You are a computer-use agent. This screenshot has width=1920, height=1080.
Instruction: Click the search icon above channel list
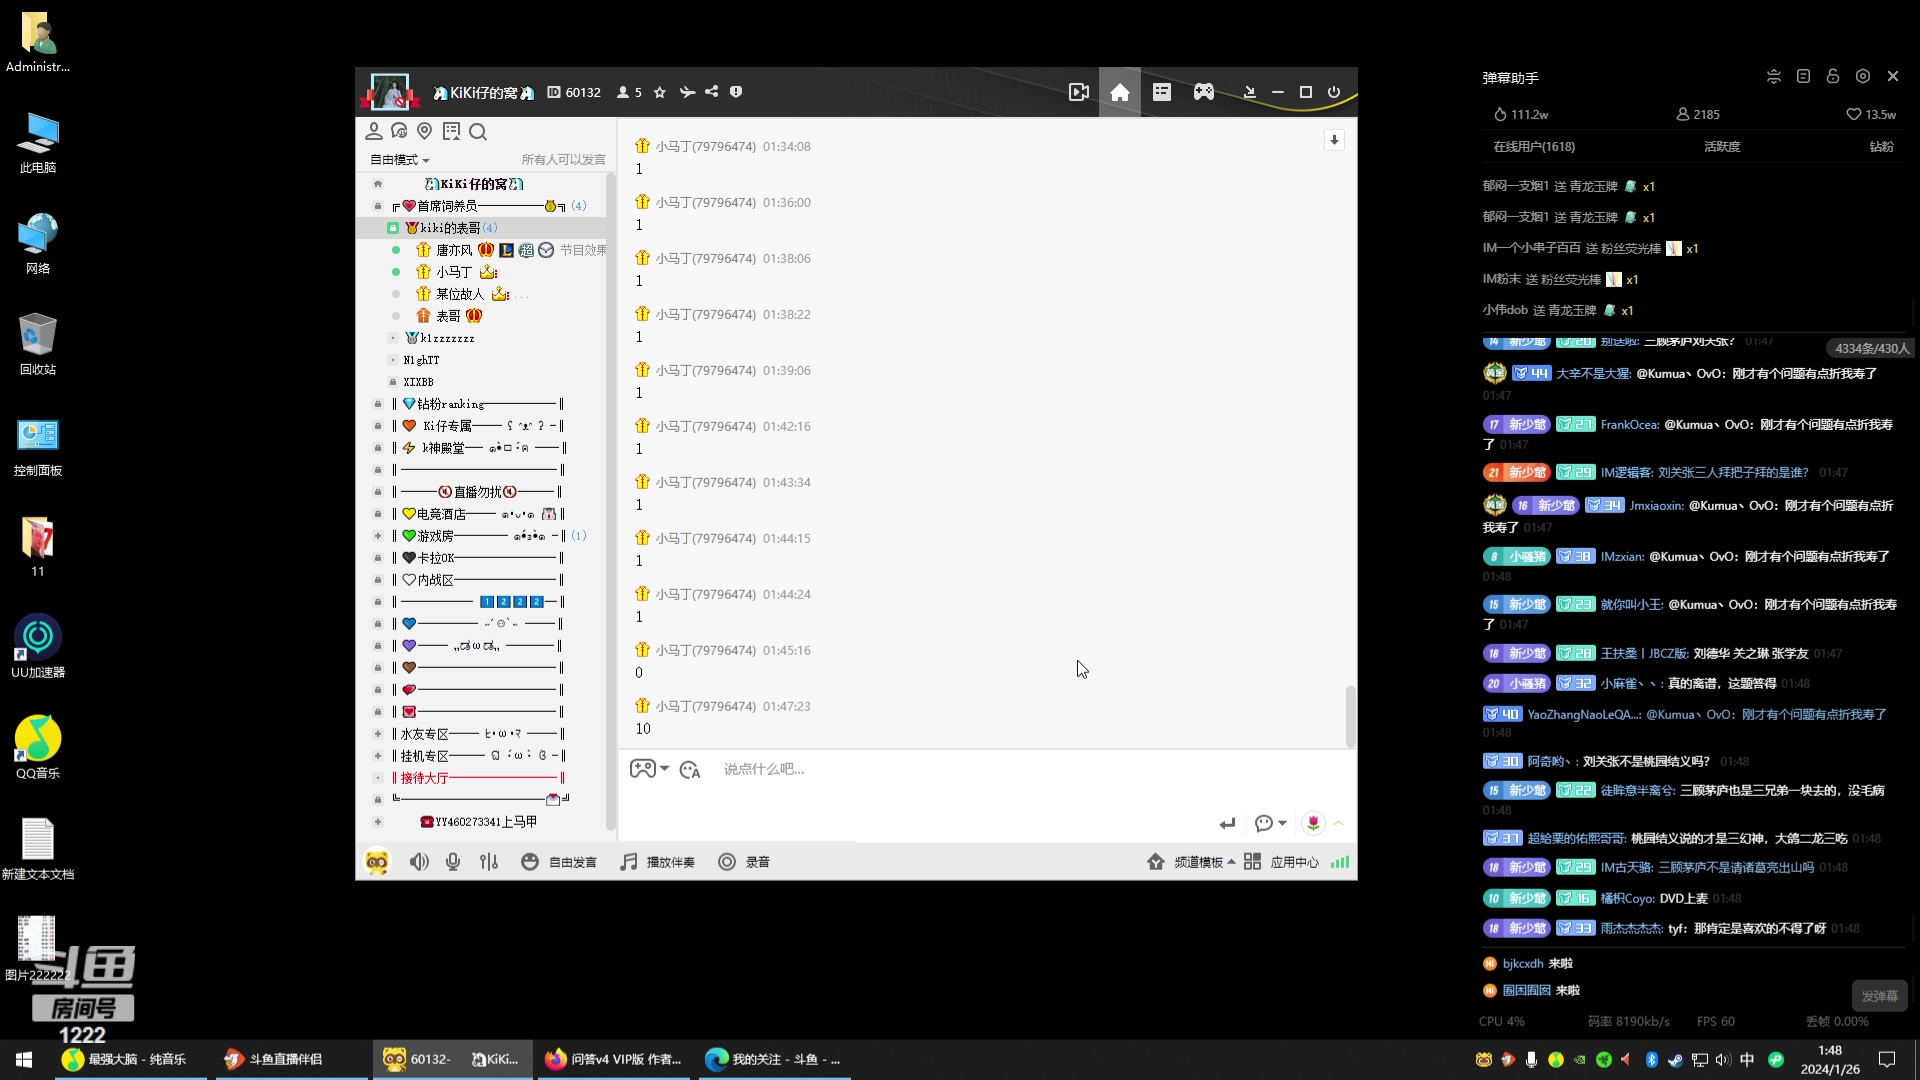(478, 132)
